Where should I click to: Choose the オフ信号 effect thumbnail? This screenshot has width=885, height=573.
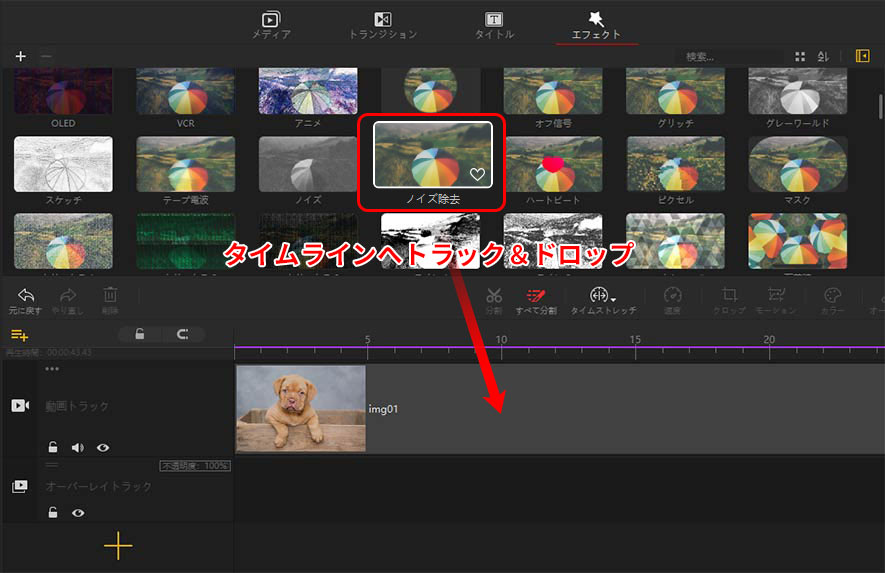pyautogui.click(x=553, y=91)
